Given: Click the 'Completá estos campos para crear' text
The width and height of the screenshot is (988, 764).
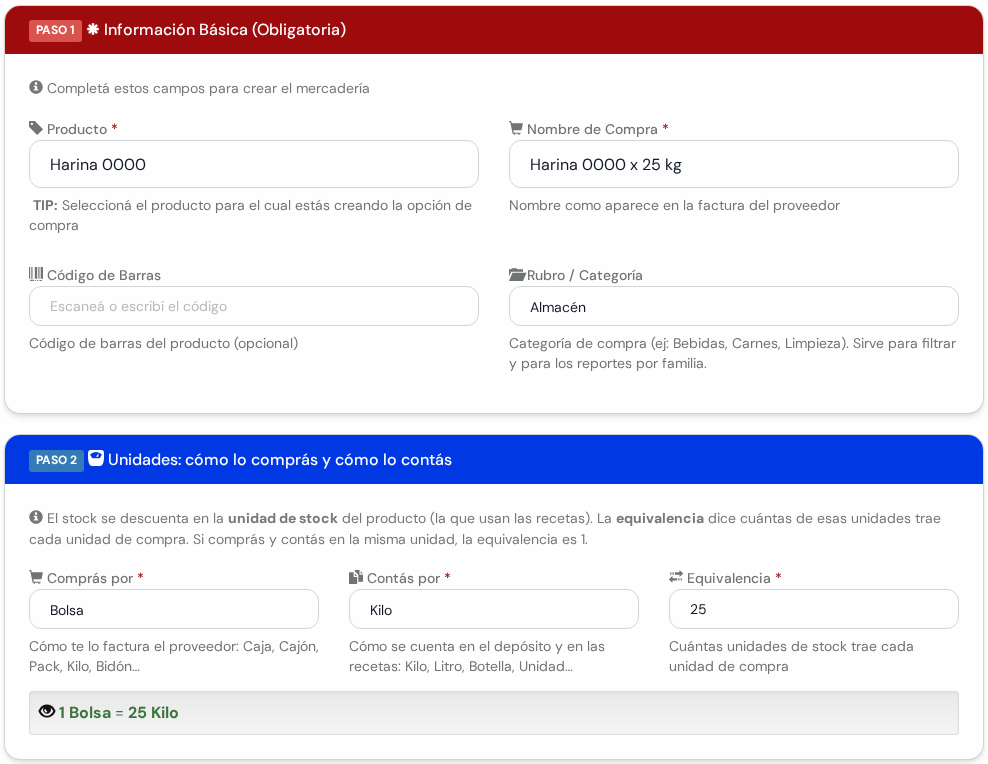Looking at the screenshot, I should click(x=208, y=88).
